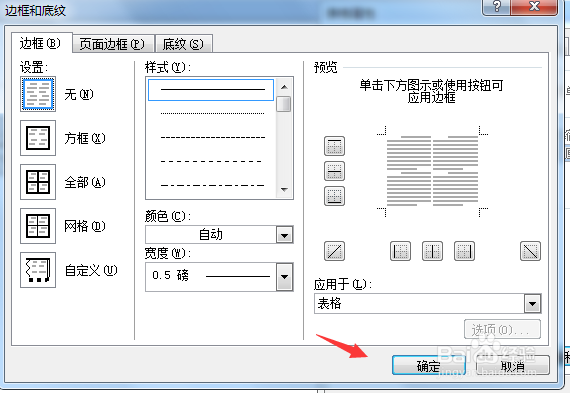Select the 方框(X) box border icon

coord(38,138)
